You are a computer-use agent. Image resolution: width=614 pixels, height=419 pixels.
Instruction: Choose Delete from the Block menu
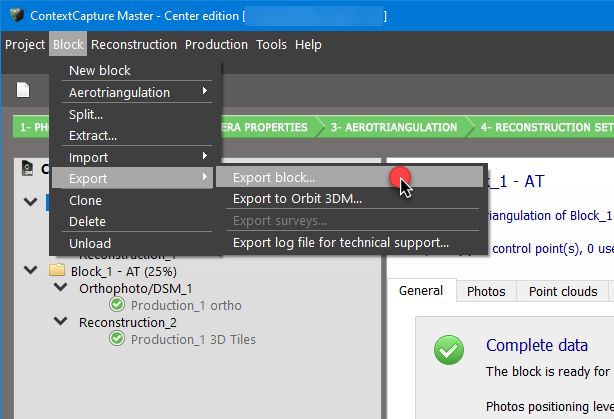pos(137,221)
